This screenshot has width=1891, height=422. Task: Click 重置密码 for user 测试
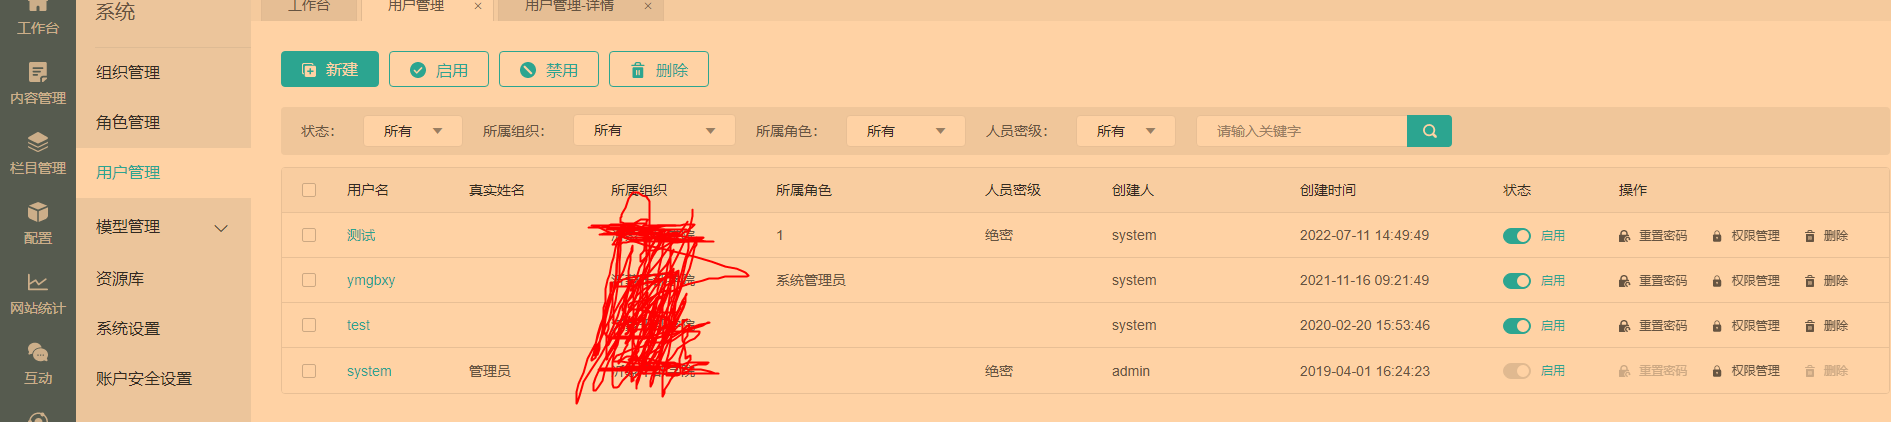[x=1653, y=236]
